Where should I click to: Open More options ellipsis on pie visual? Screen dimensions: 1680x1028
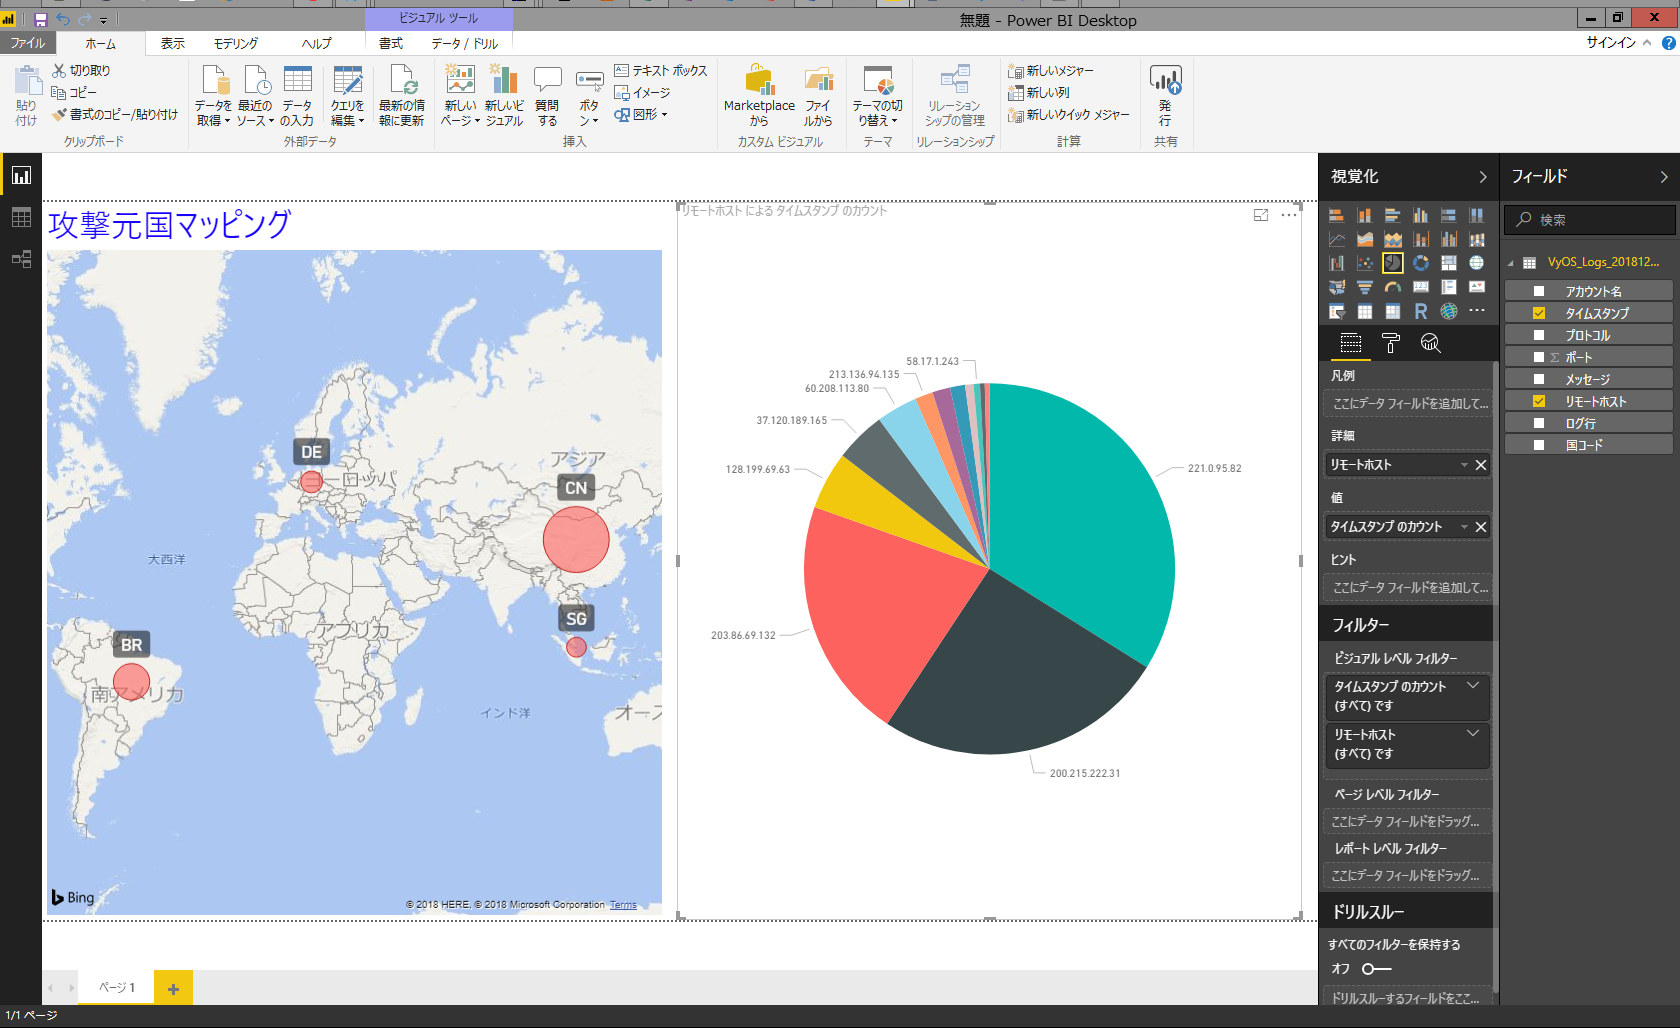pyautogui.click(x=1289, y=215)
